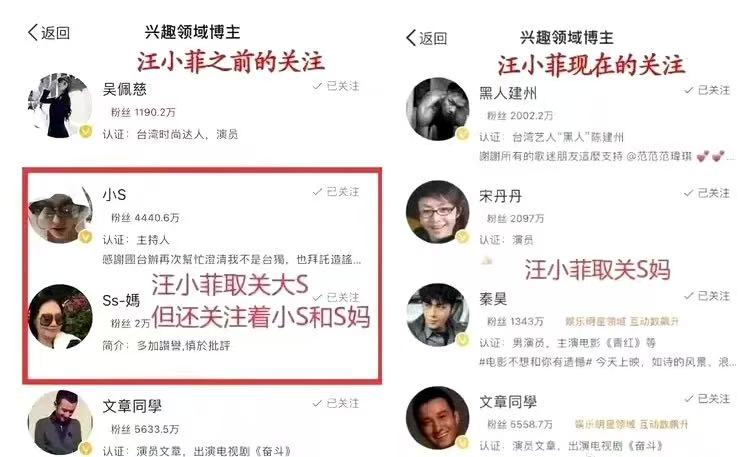This screenshot has height=457, width=750.
Task: Unfollow 秦昊 via 已关注 button
Action: [x=707, y=296]
